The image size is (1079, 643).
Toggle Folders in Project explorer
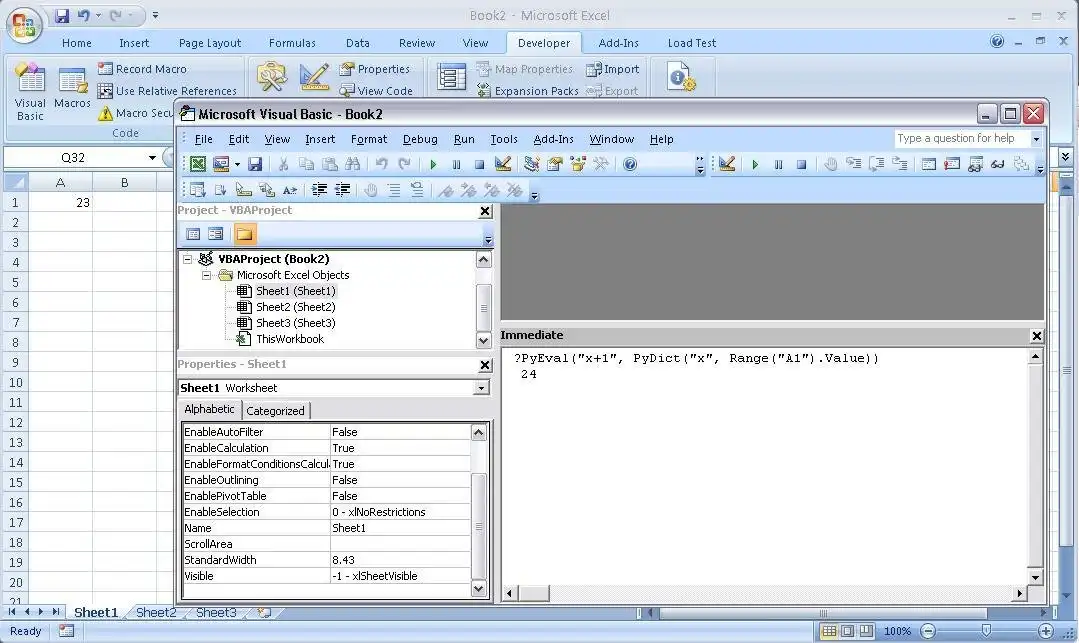coord(244,234)
